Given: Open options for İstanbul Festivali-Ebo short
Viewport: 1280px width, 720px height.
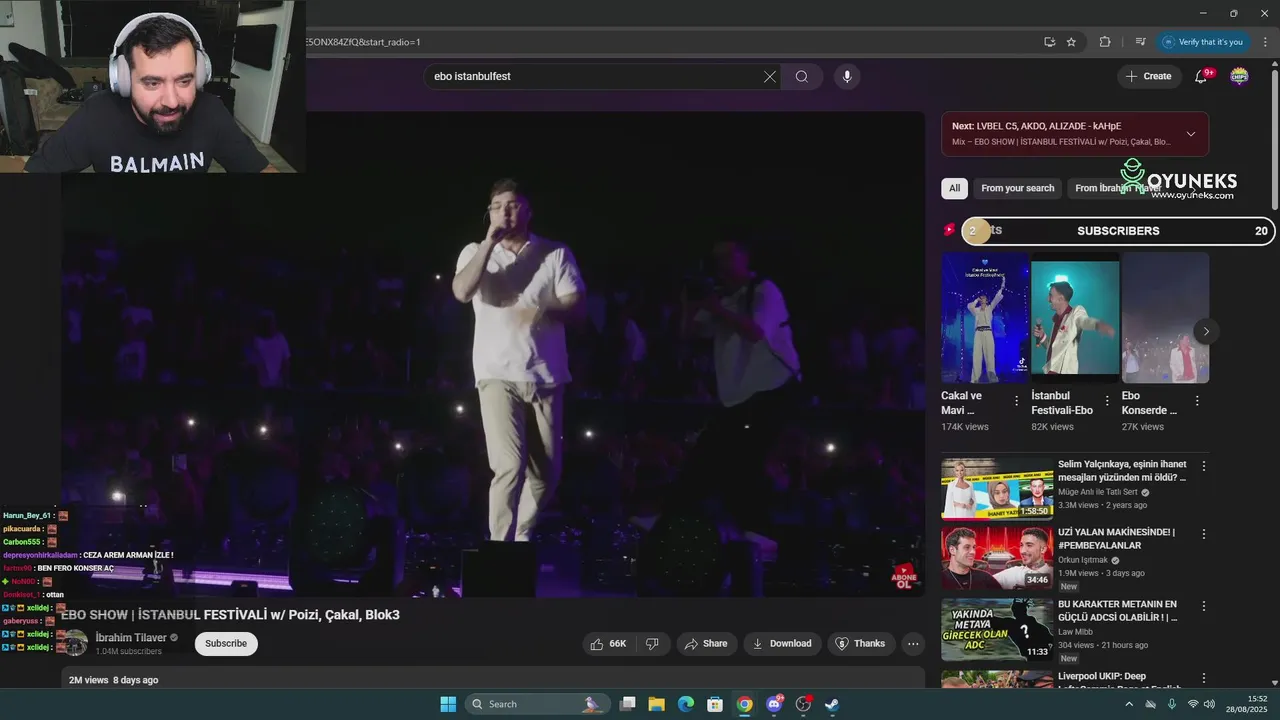Looking at the screenshot, I should (x=1107, y=401).
